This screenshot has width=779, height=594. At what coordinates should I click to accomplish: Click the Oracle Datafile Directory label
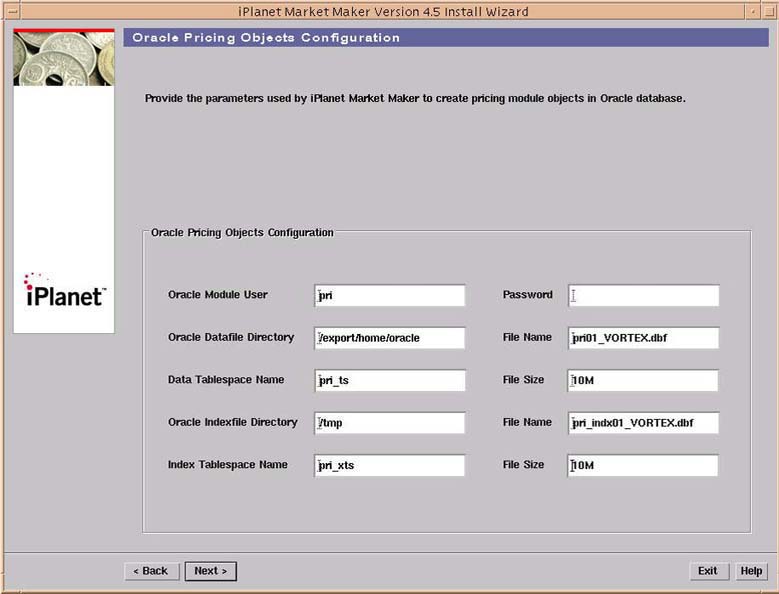[x=231, y=337]
